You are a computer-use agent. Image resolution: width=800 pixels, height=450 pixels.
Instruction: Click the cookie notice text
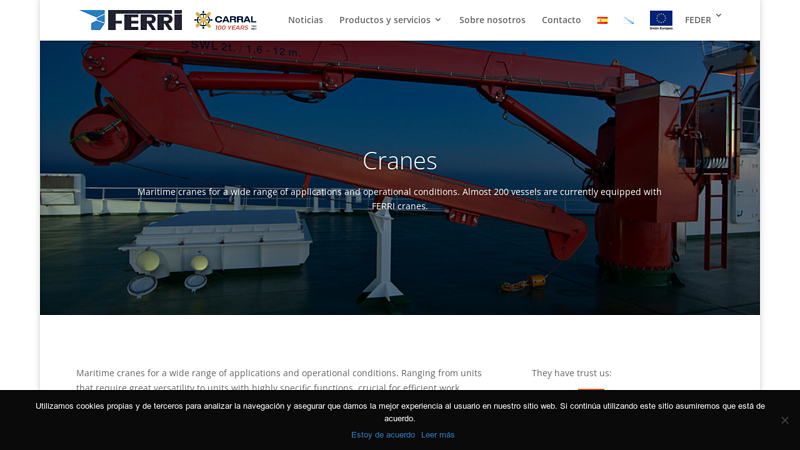point(400,412)
